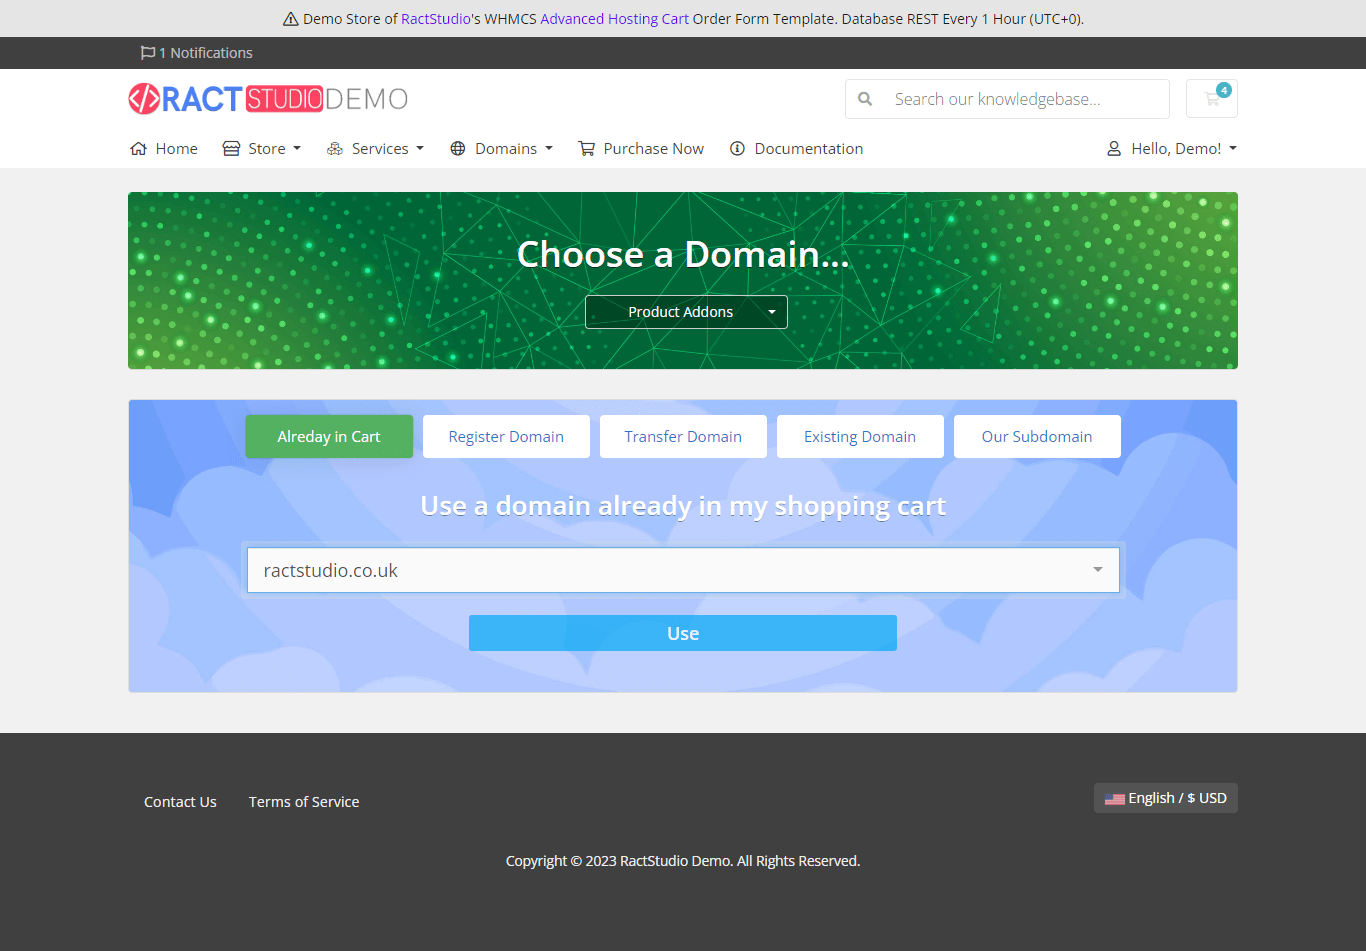Viewport: 1366px width, 951px height.
Task: Click the magnifier icon in the search bar
Action: point(865,98)
